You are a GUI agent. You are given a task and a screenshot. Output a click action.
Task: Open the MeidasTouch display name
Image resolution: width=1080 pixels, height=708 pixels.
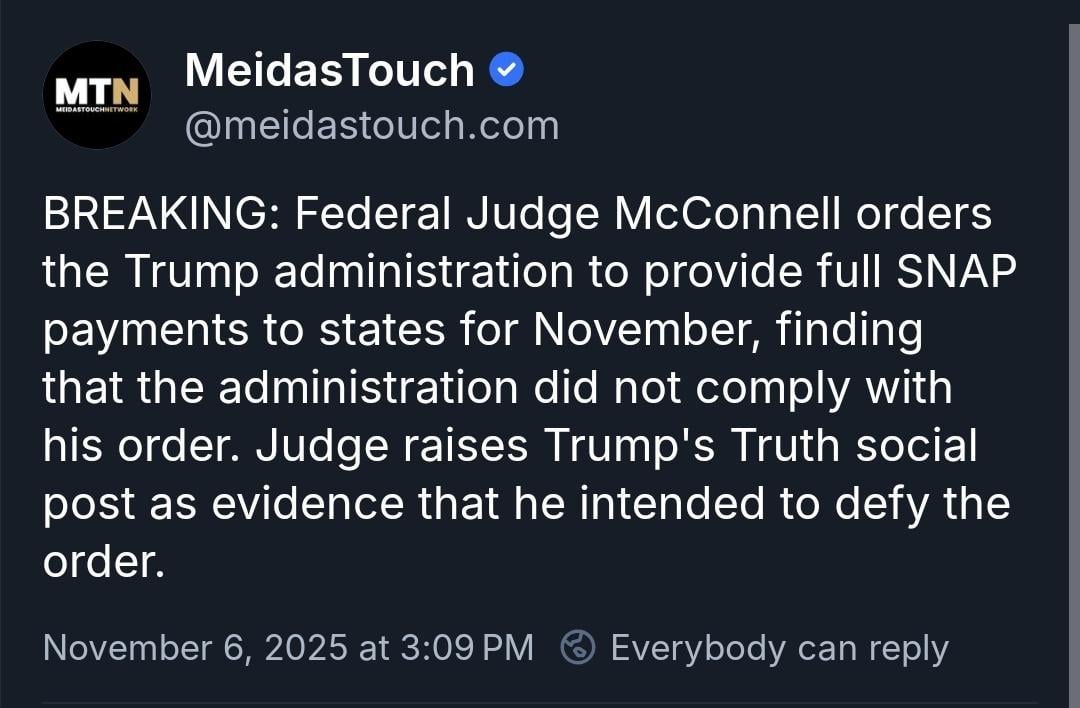[x=329, y=71]
